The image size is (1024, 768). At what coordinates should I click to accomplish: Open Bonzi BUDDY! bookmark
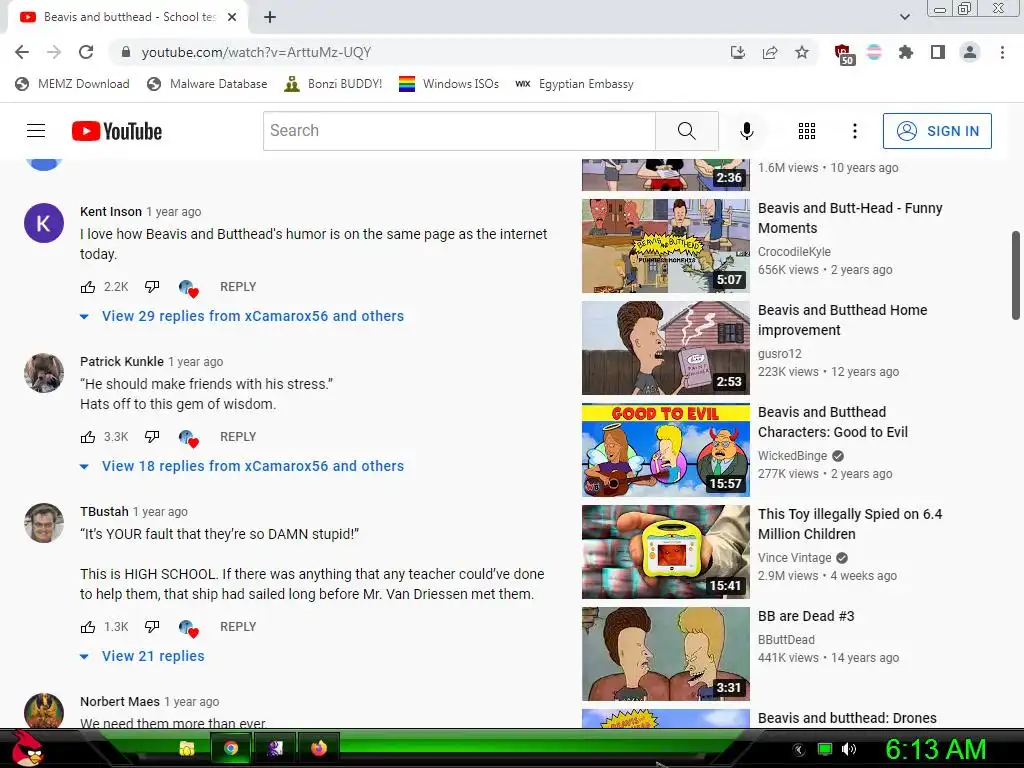333,84
